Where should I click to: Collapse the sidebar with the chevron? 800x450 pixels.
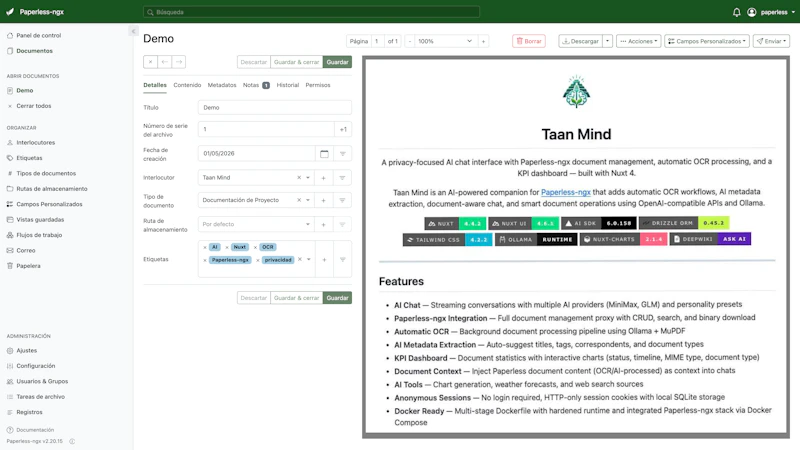(133, 31)
